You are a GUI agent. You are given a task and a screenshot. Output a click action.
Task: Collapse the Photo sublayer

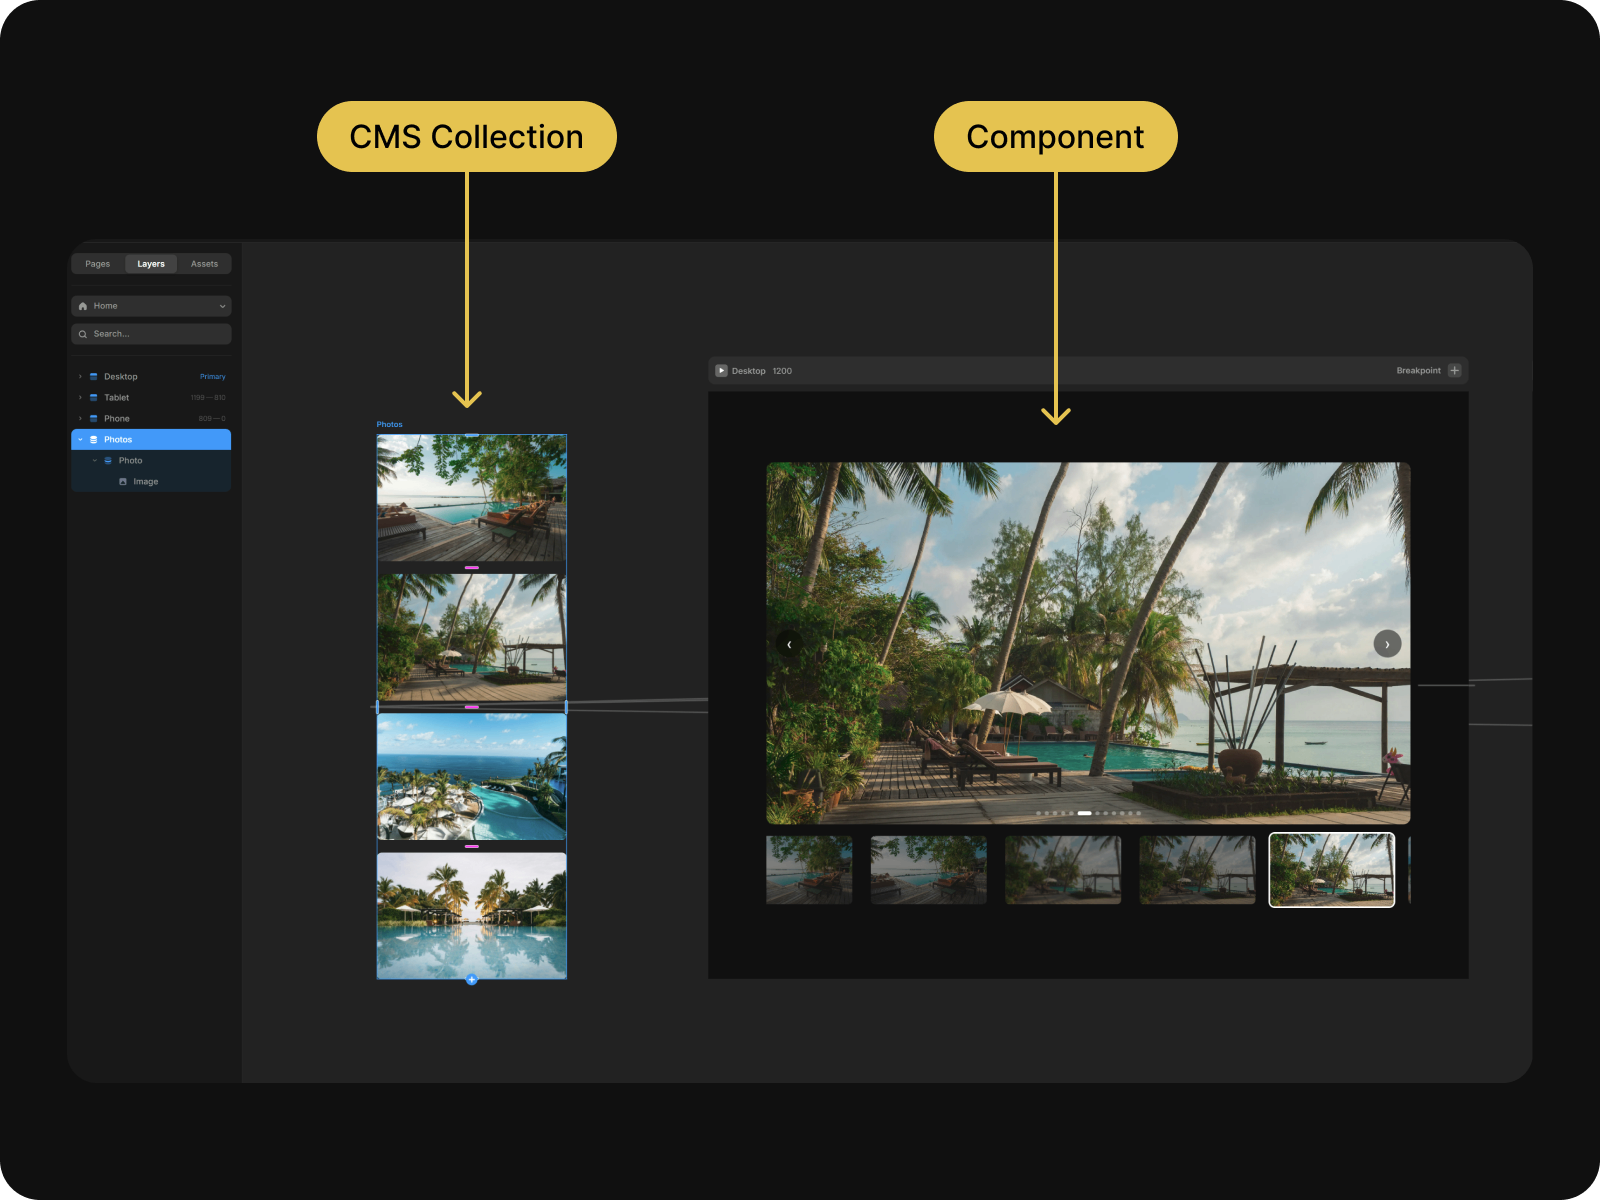95,461
